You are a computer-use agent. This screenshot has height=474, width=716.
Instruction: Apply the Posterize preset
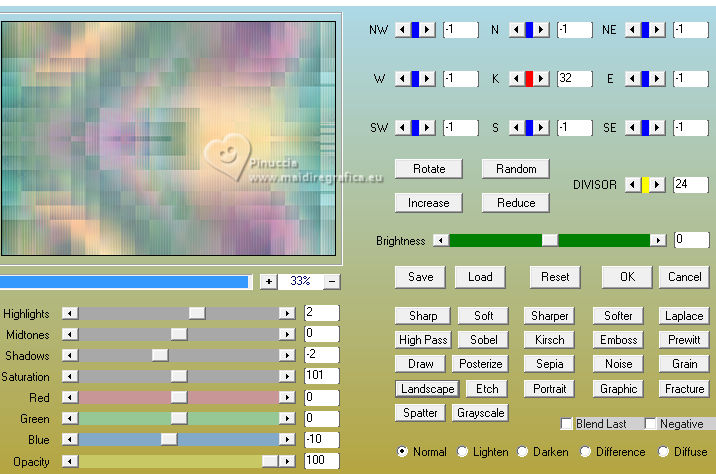point(480,364)
